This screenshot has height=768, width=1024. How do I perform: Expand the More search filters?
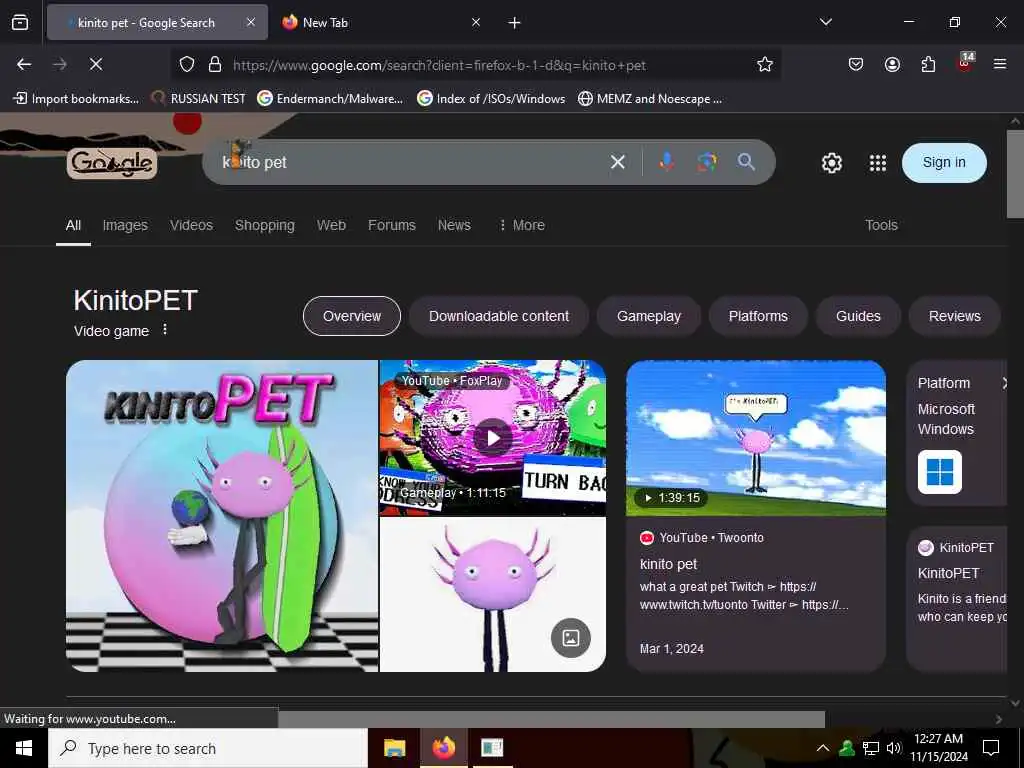521,225
